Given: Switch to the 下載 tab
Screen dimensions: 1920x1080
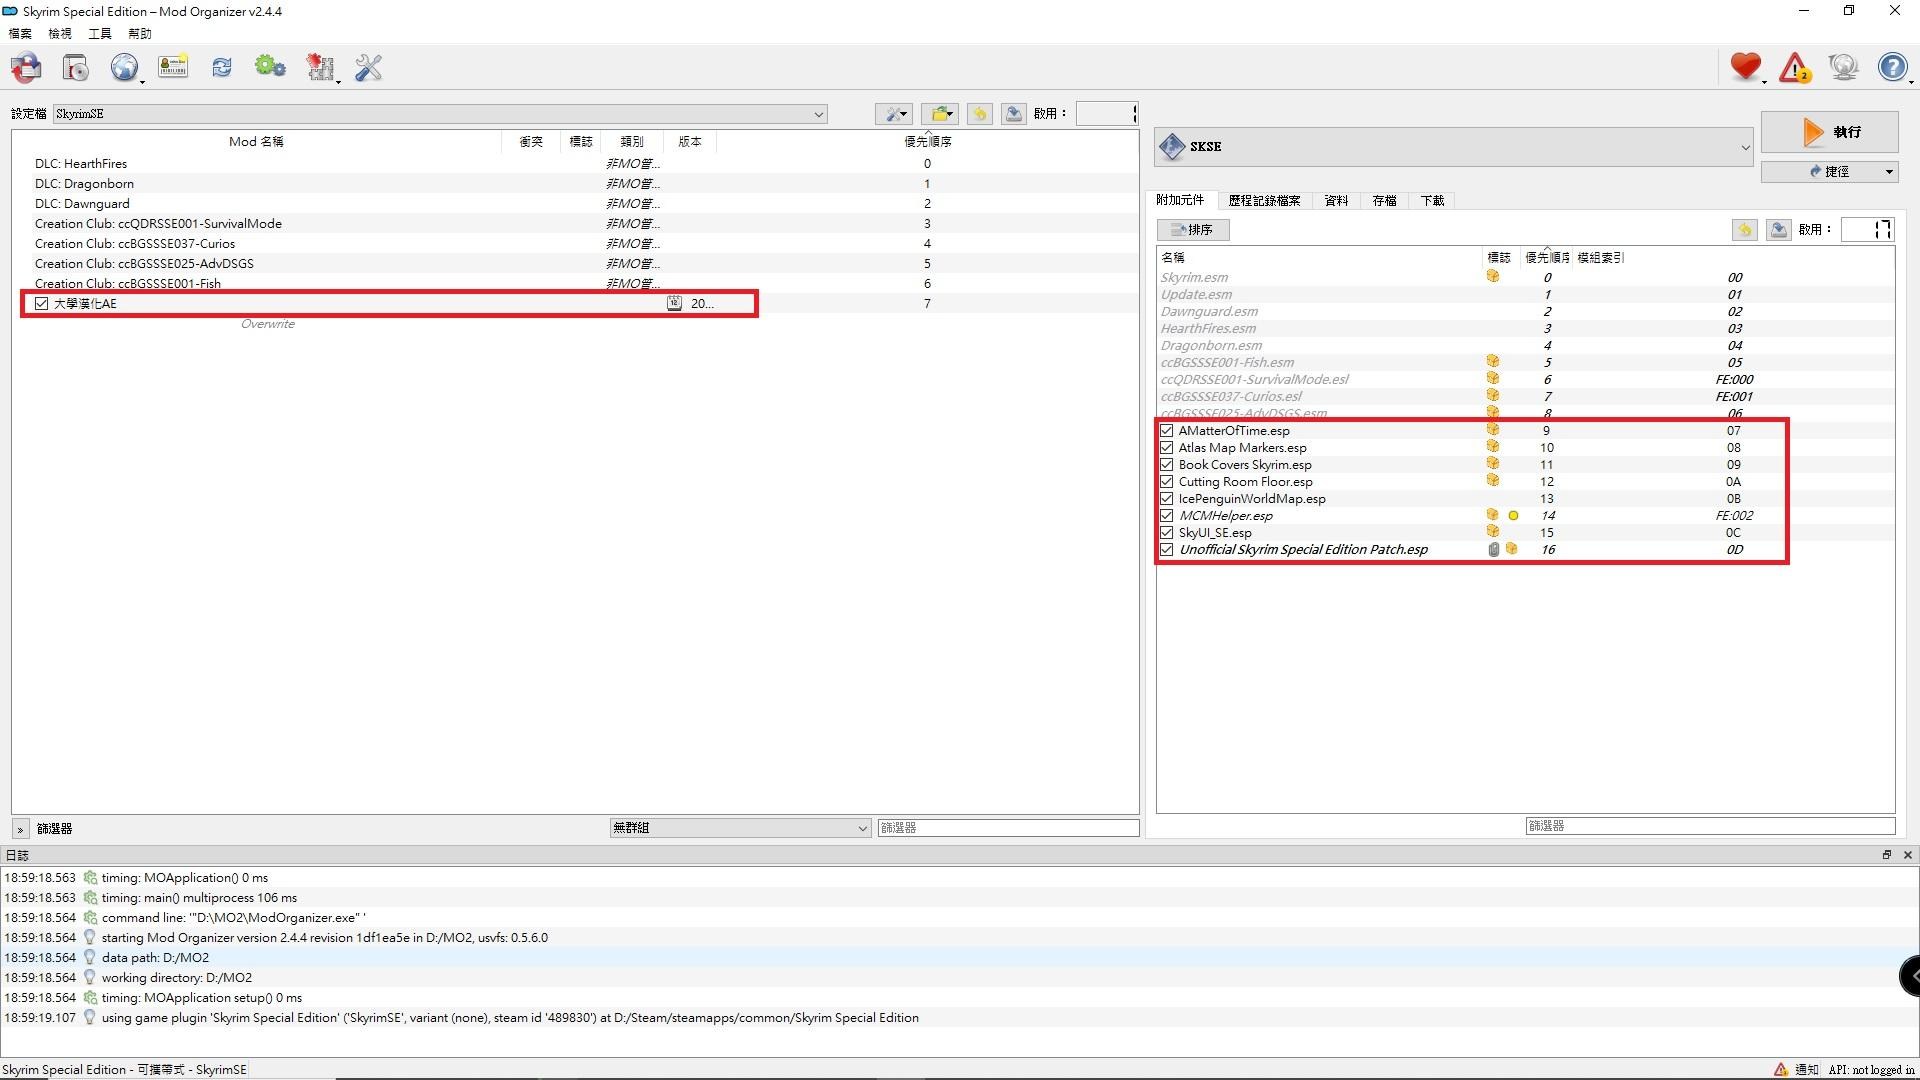Looking at the screenshot, I should click(x=1432, y=201).
